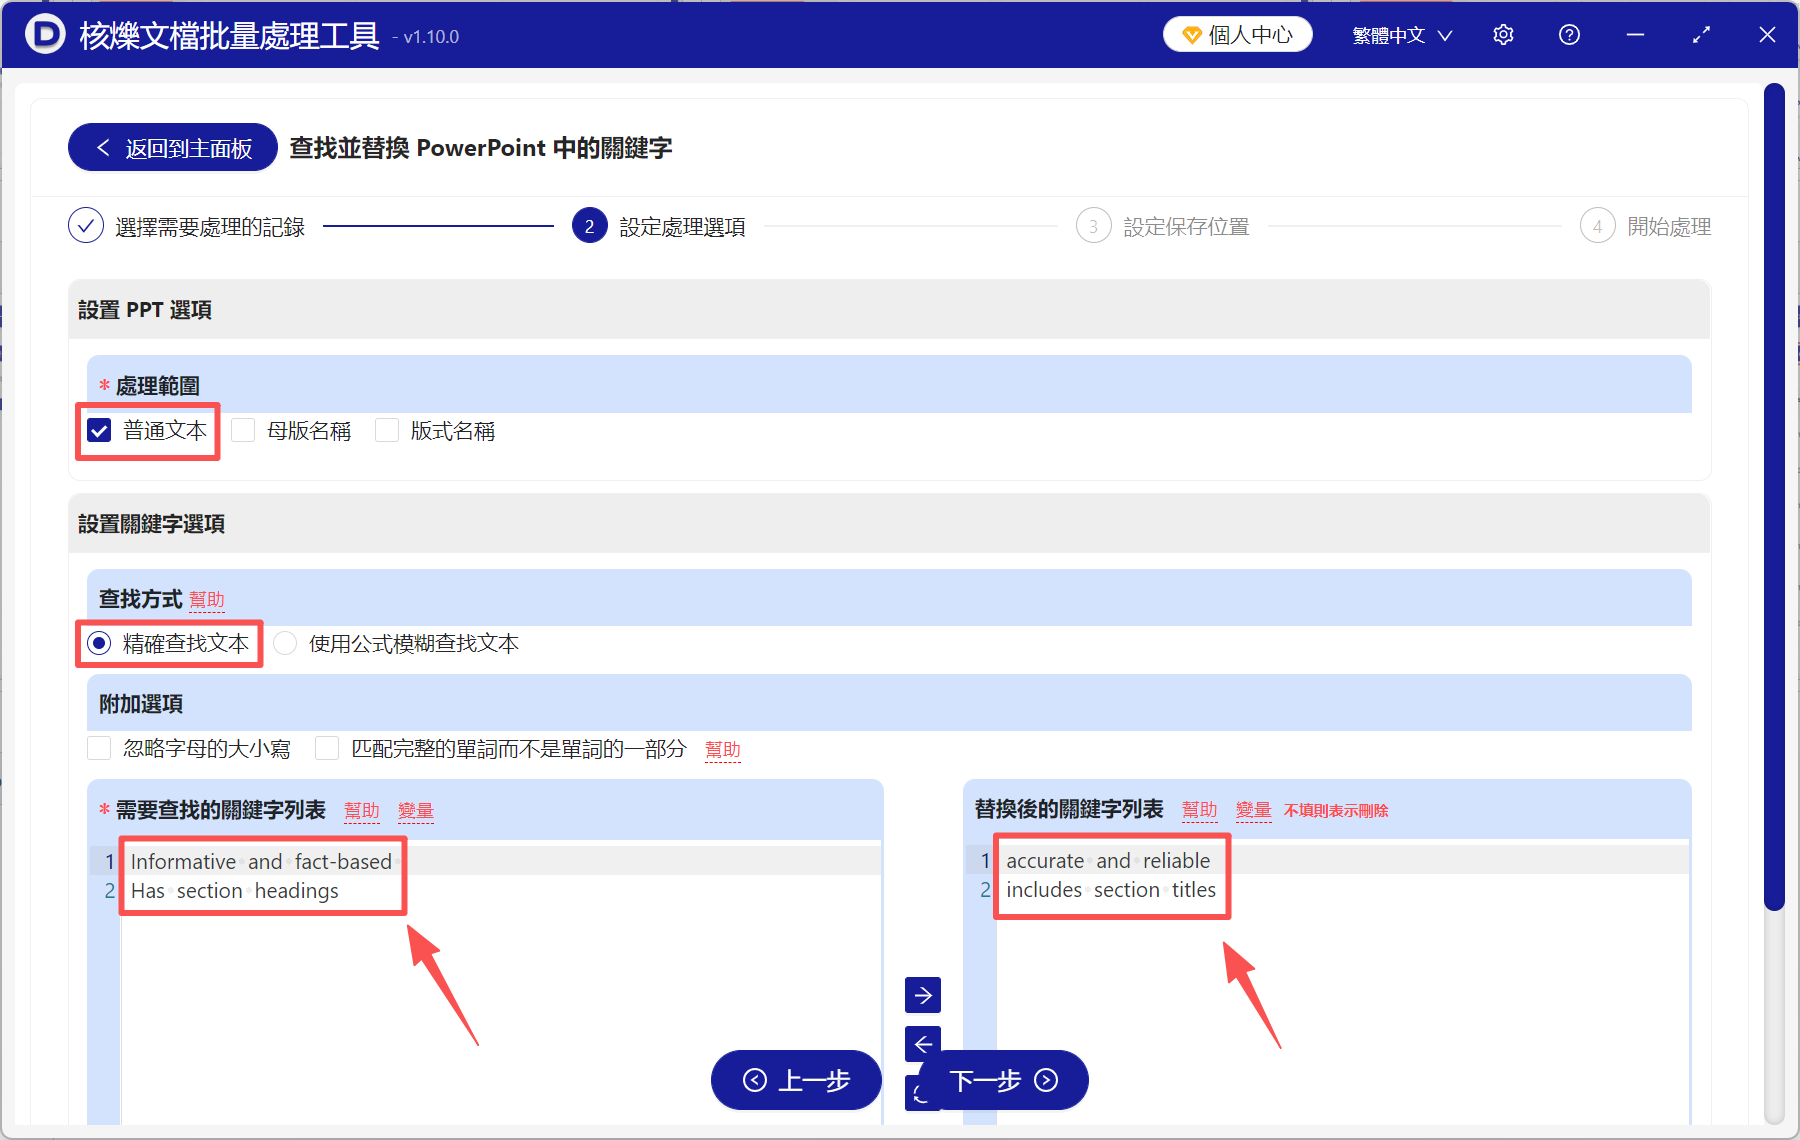Open the settings gear in the title bar
This screenshot has height=1140, width=1800.
pos(1503,34)
